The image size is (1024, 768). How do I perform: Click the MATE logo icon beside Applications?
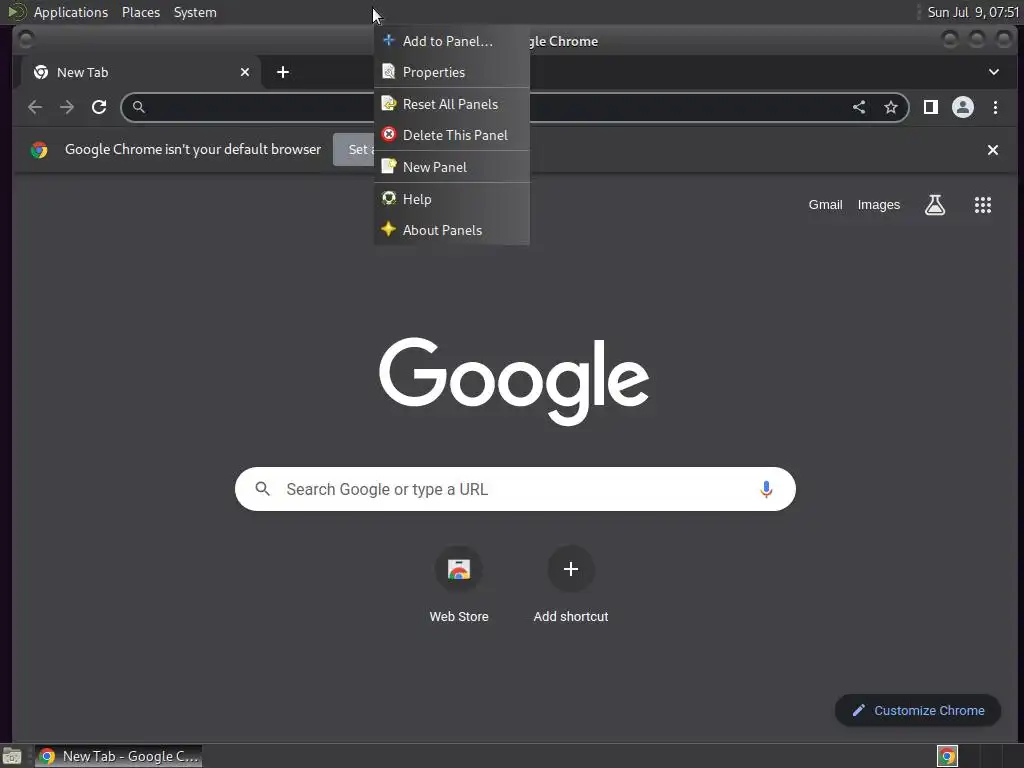pos(16,12)
